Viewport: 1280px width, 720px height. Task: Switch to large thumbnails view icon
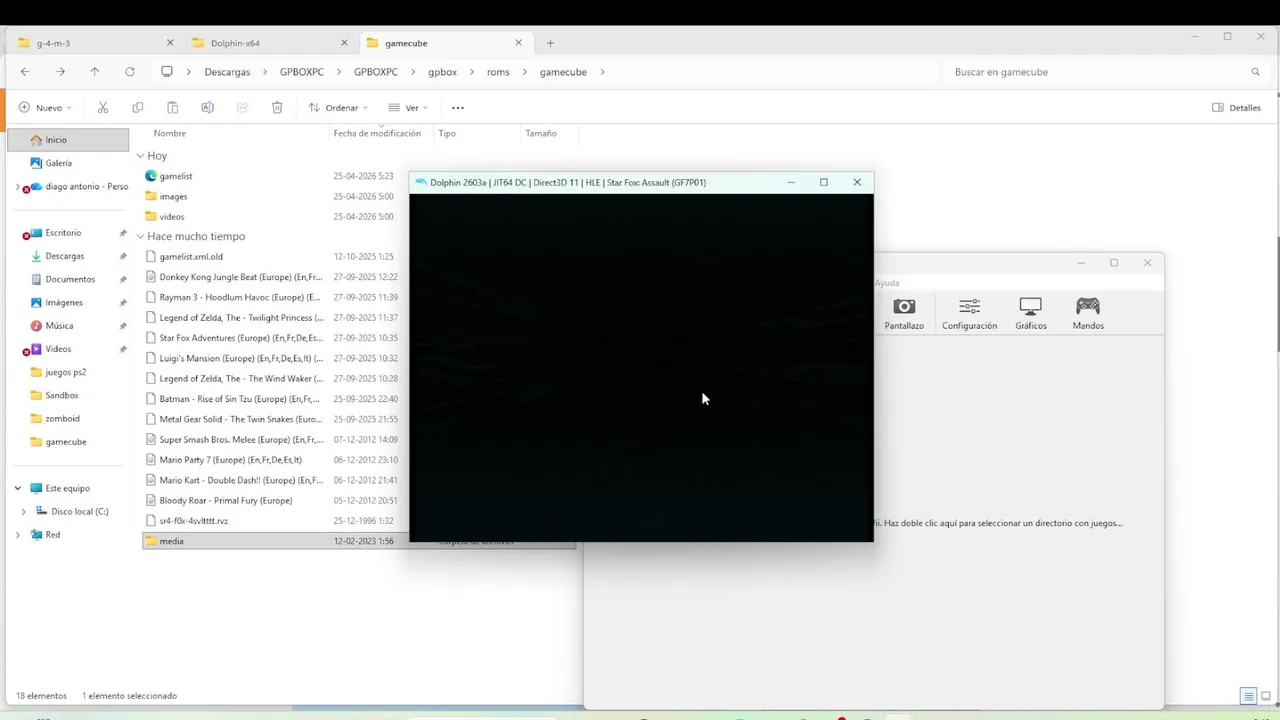pos(1264,696)
